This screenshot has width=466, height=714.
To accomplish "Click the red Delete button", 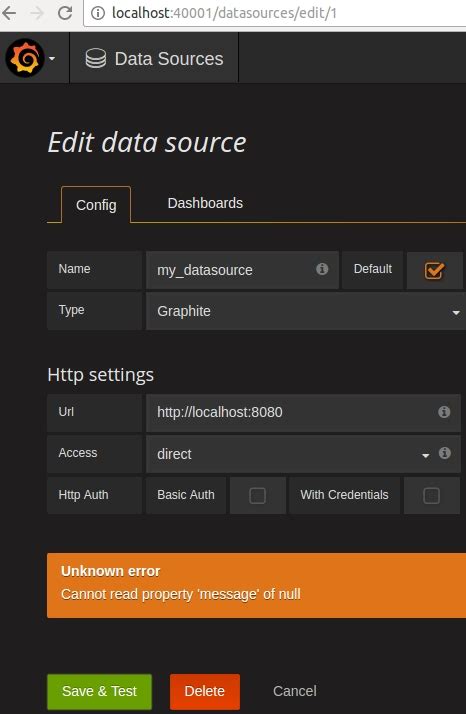I will (205, 691).
